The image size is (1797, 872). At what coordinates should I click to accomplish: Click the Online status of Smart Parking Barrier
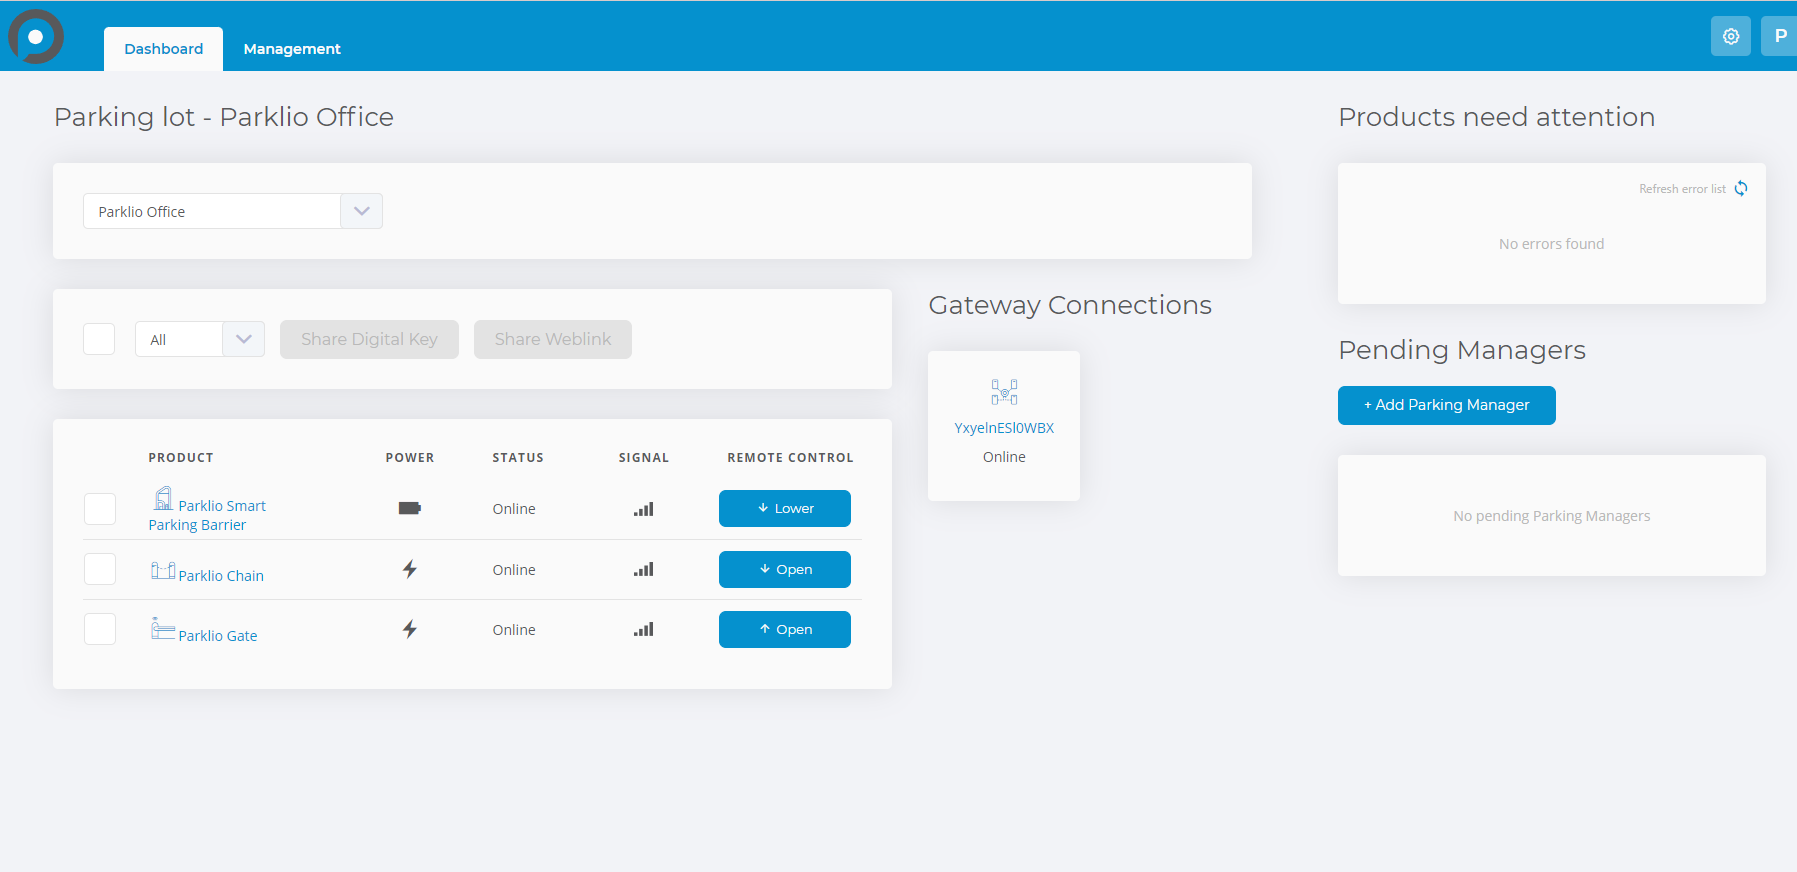click(514, 509)
